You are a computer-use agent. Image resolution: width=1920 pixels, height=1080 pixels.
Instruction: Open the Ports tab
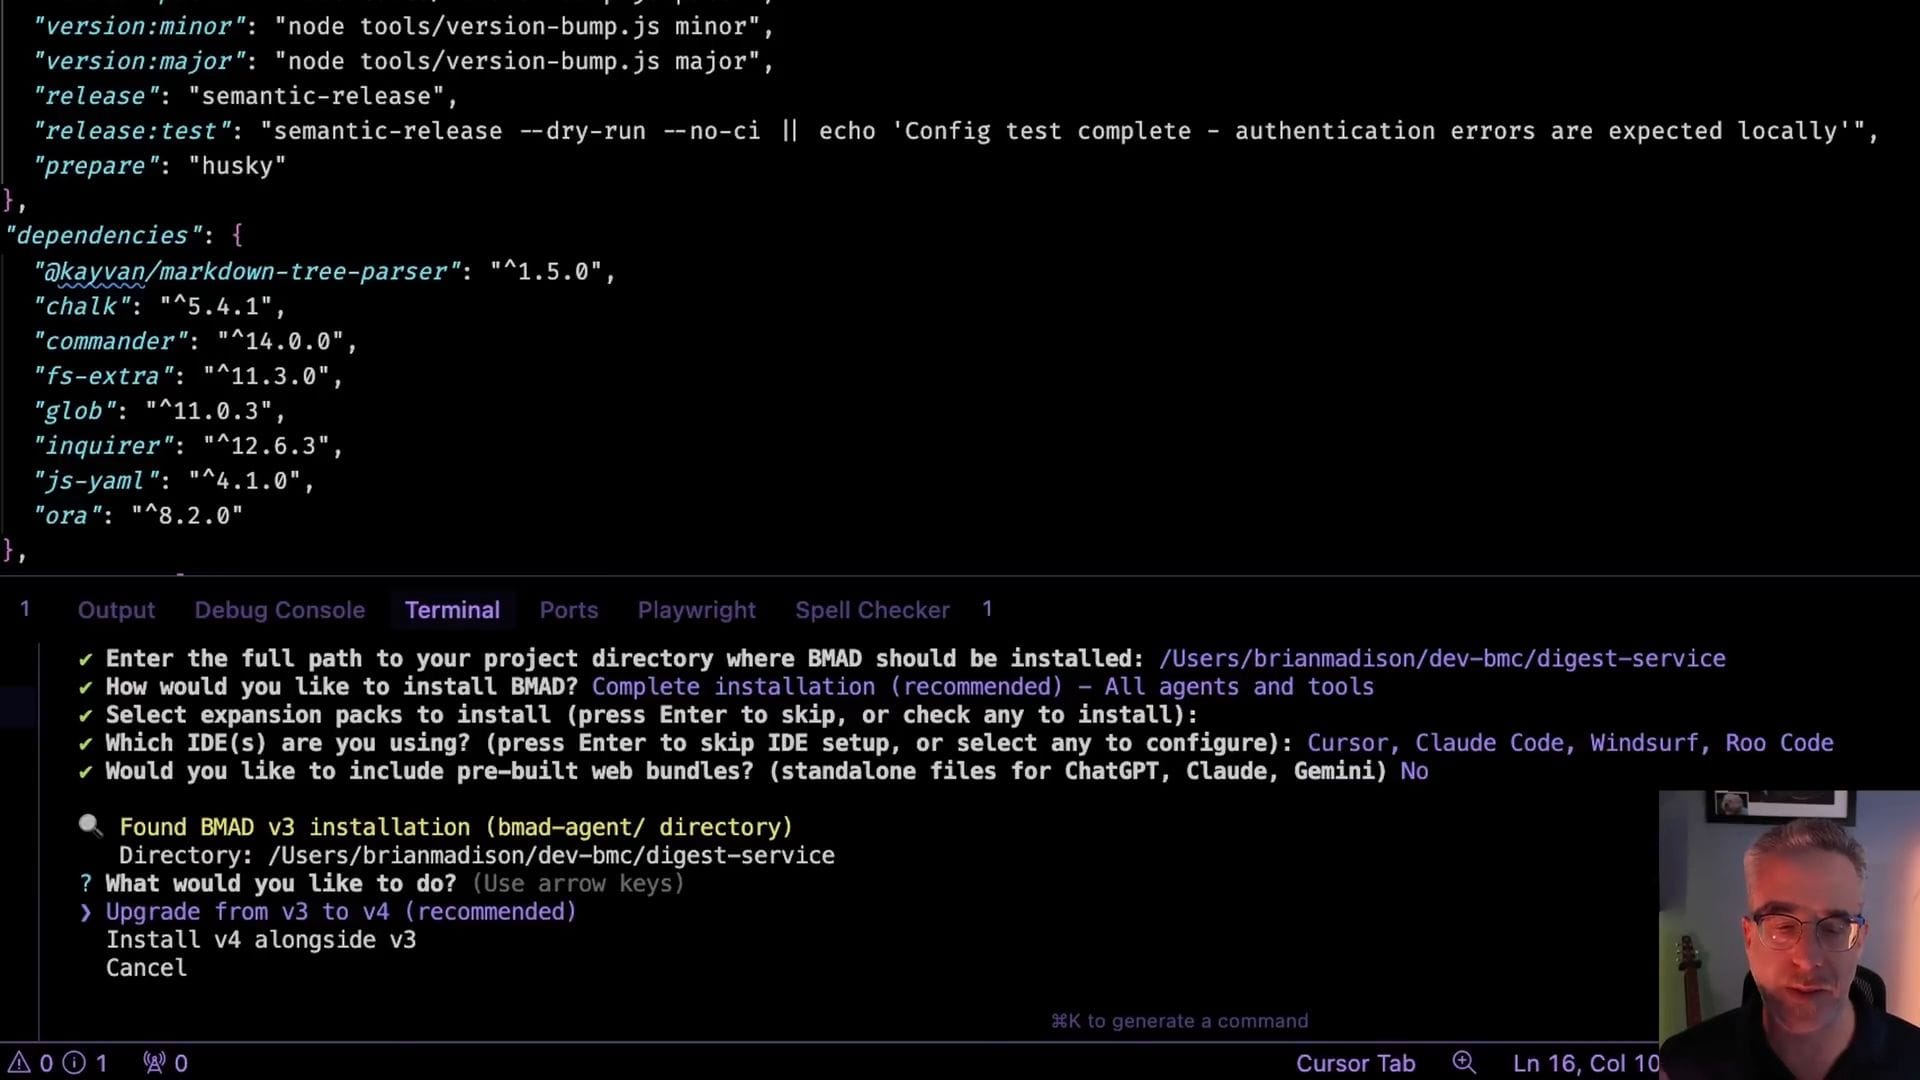[x=568, y=610]
